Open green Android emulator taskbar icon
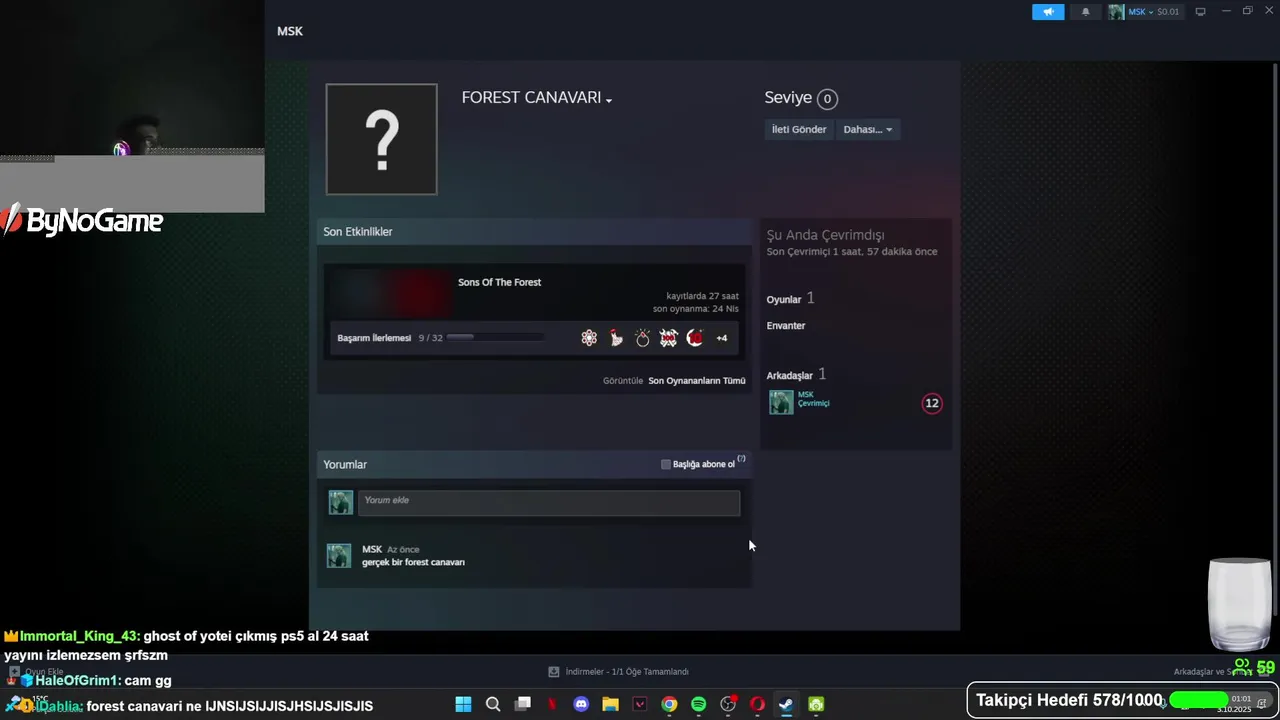 (816, 704)
